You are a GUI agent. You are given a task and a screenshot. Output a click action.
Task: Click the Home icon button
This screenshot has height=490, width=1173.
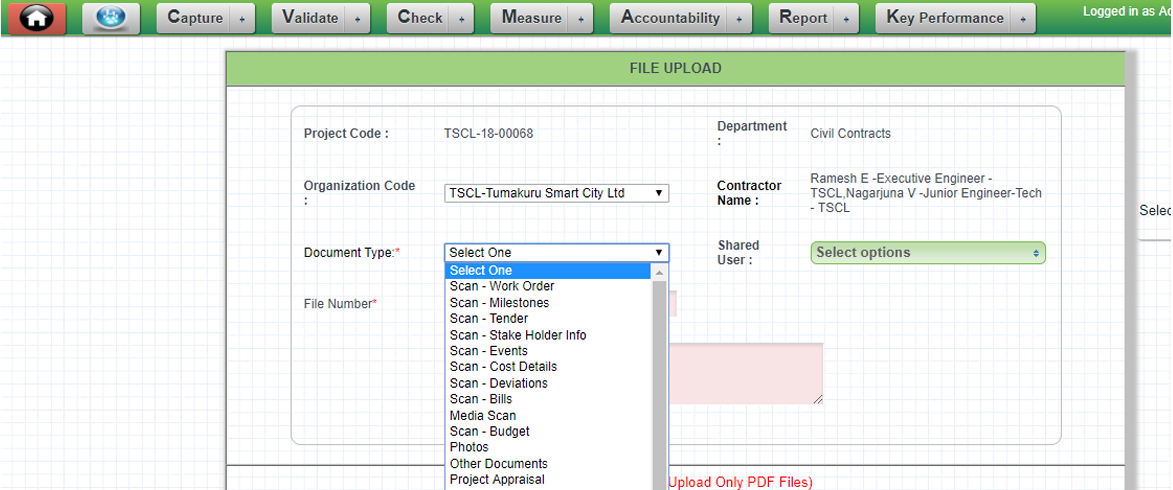[37, 18]
